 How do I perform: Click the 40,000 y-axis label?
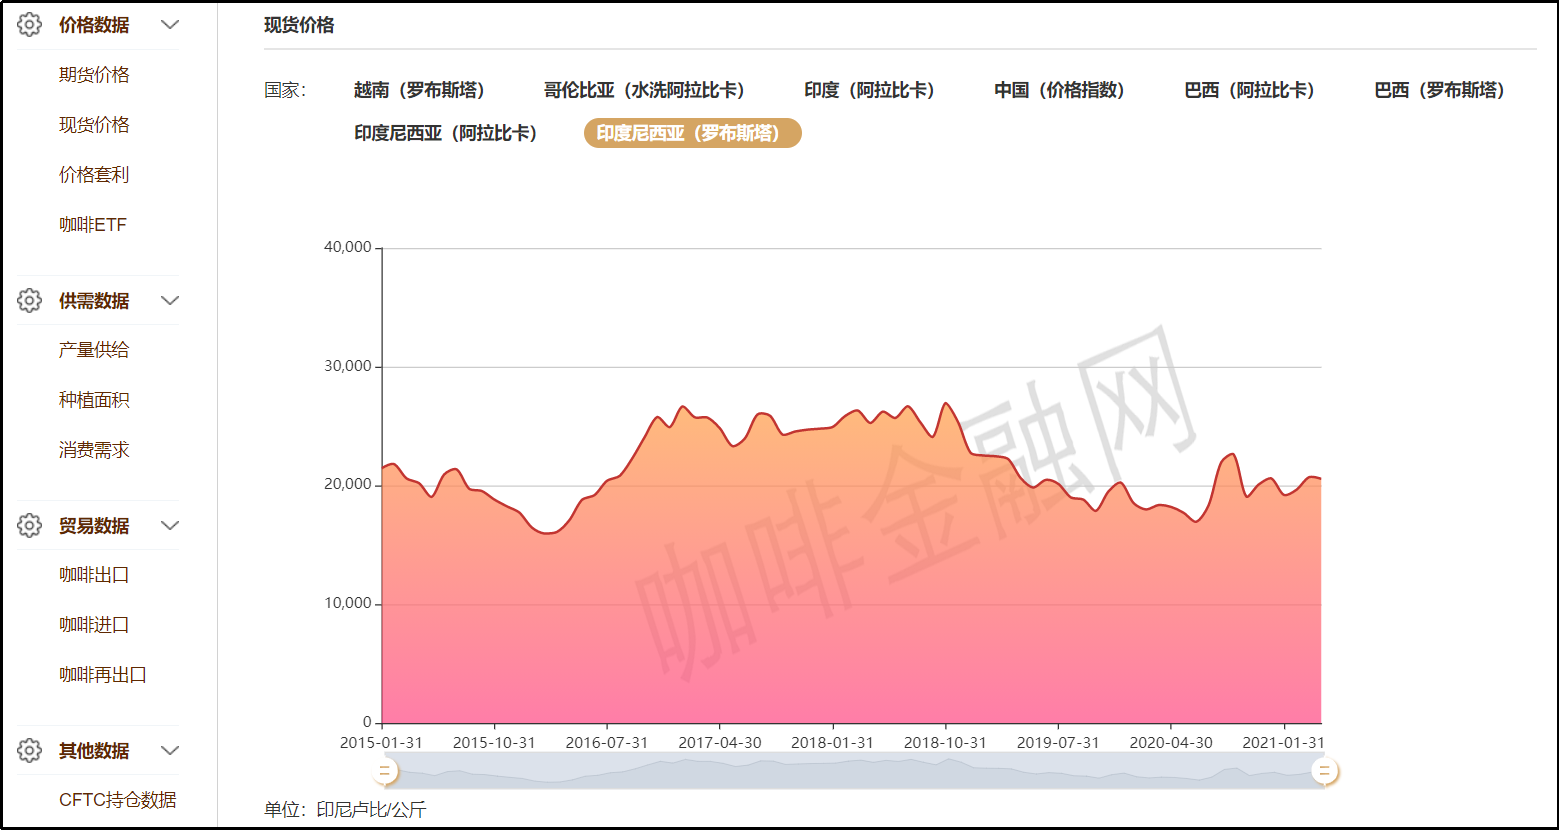point(348,247)
